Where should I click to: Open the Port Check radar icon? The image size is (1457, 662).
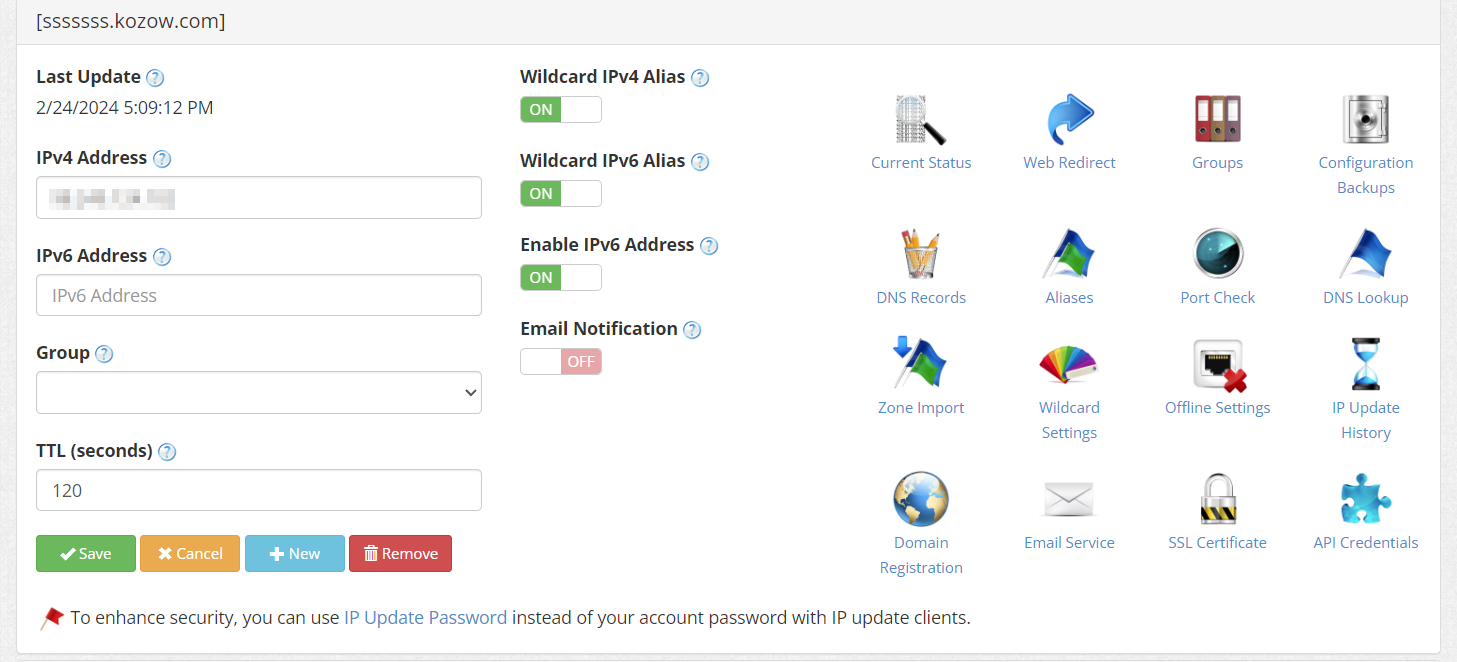[x=1217, y=254]
